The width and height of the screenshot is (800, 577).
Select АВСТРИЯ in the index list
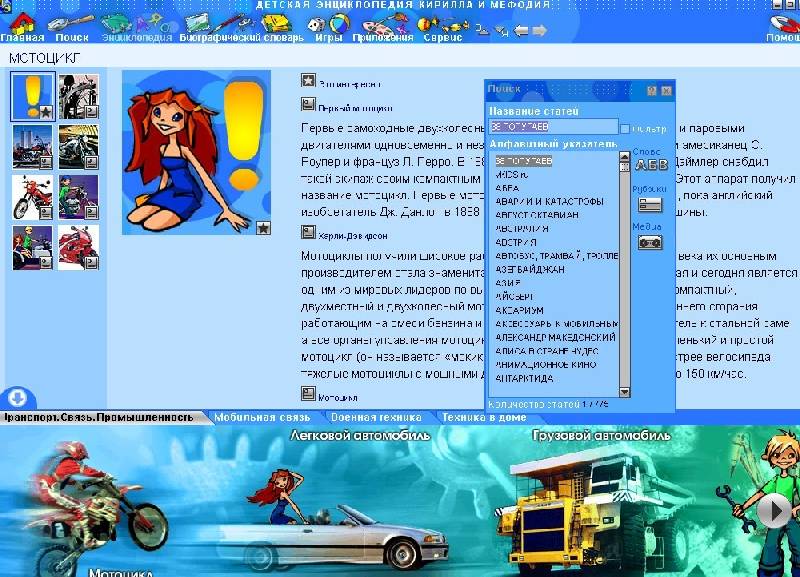tap(516, 242)
